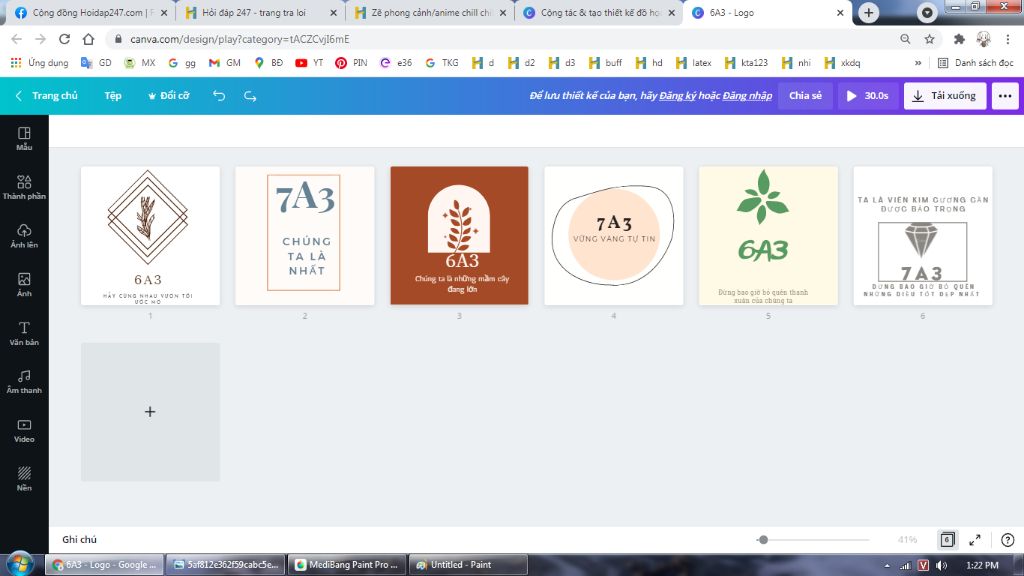Add a new page with plus tile
This screenshot has width=1024, height=576.
(x=150, y=412)
